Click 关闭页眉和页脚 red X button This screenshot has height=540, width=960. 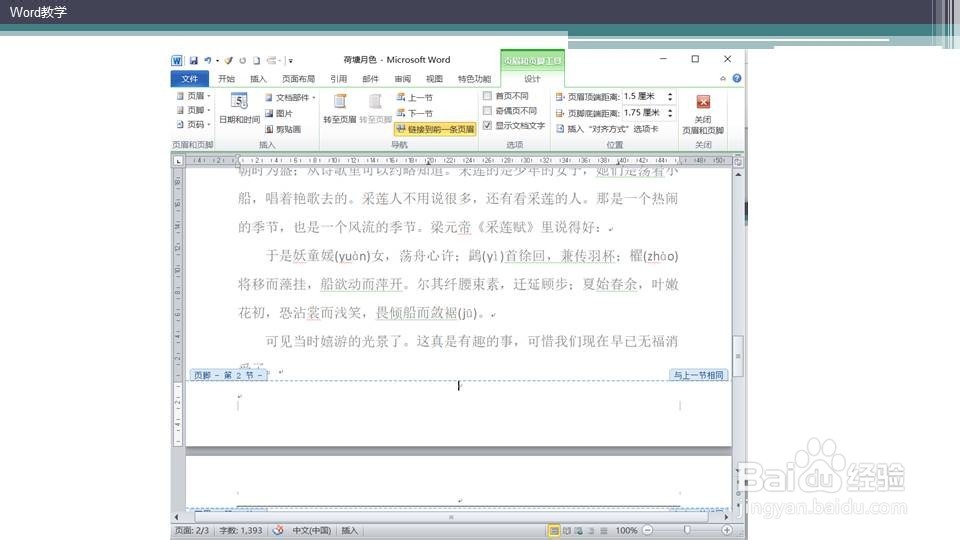pos(703,102)
